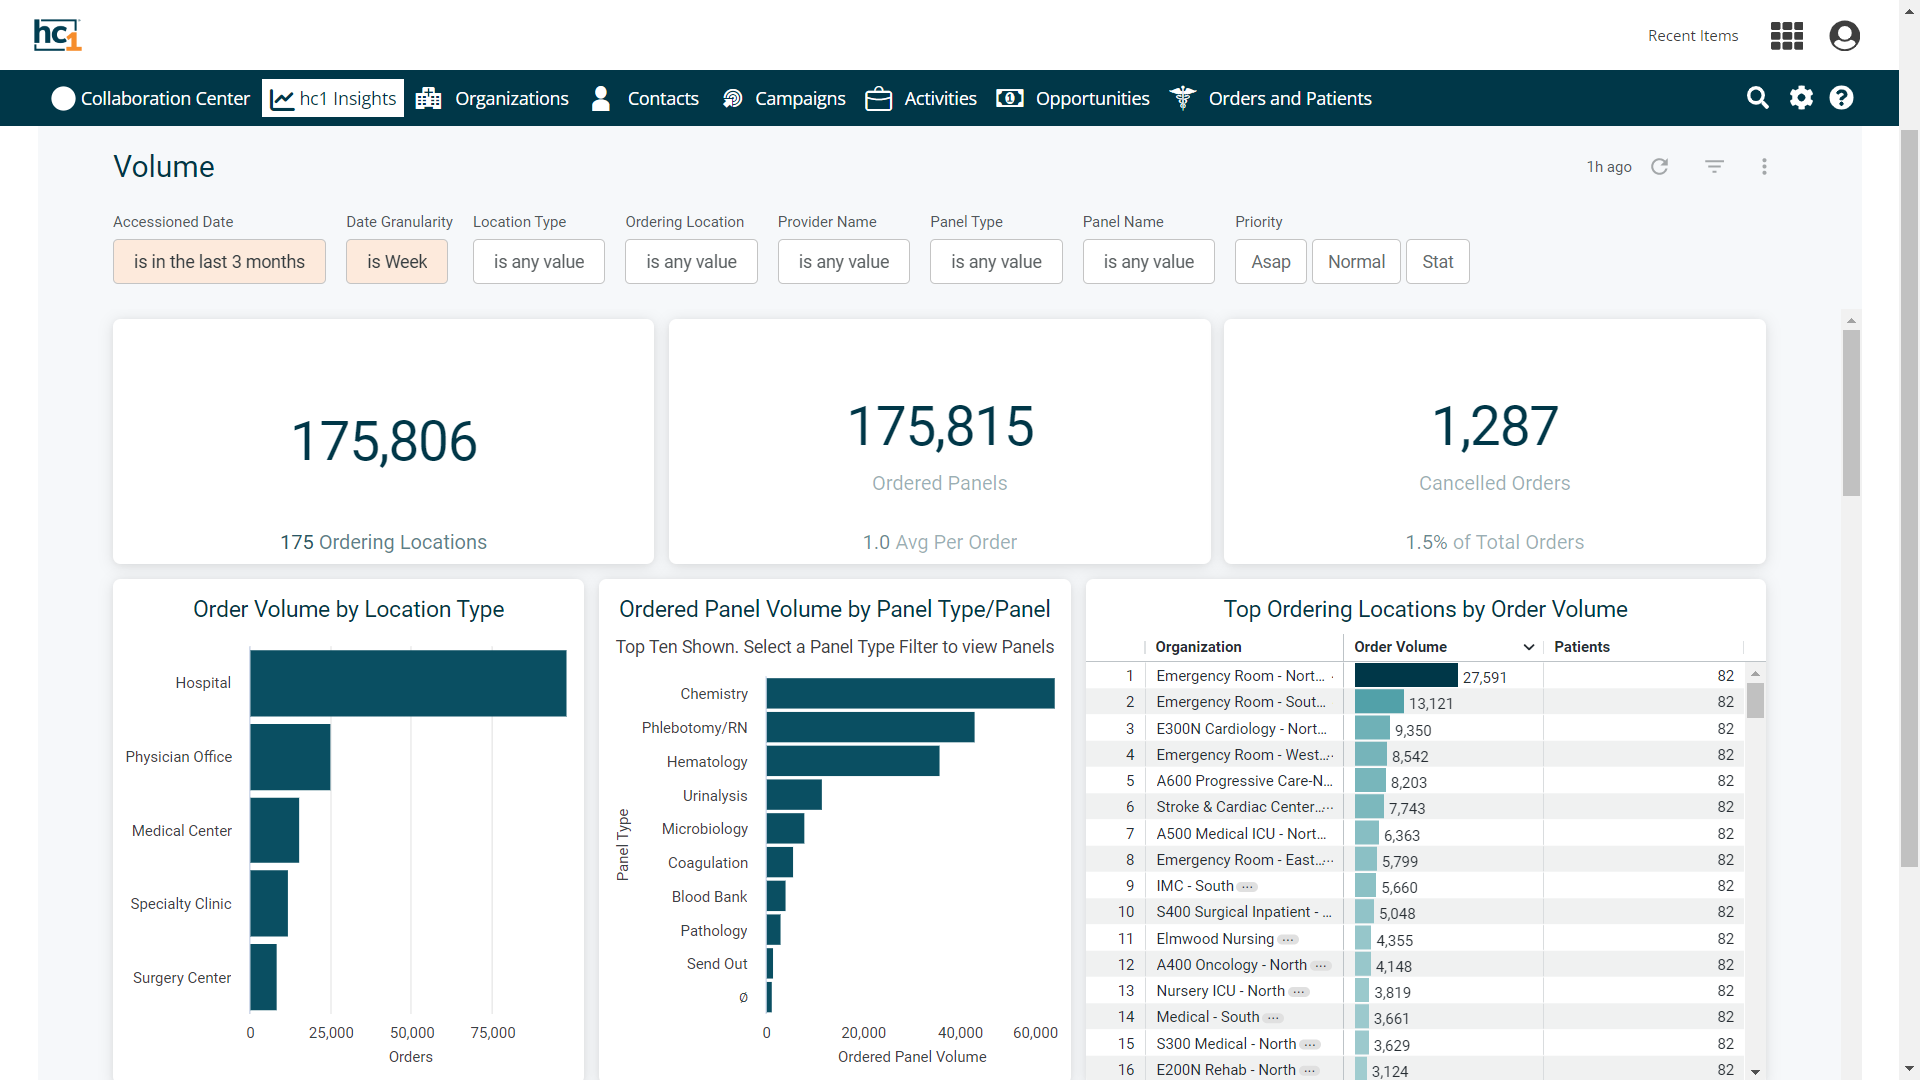This screenshot has width=1920, height=1080.
Task: Click the Top Ordering Locations table scrollbar
Action: click(1757, 701)
